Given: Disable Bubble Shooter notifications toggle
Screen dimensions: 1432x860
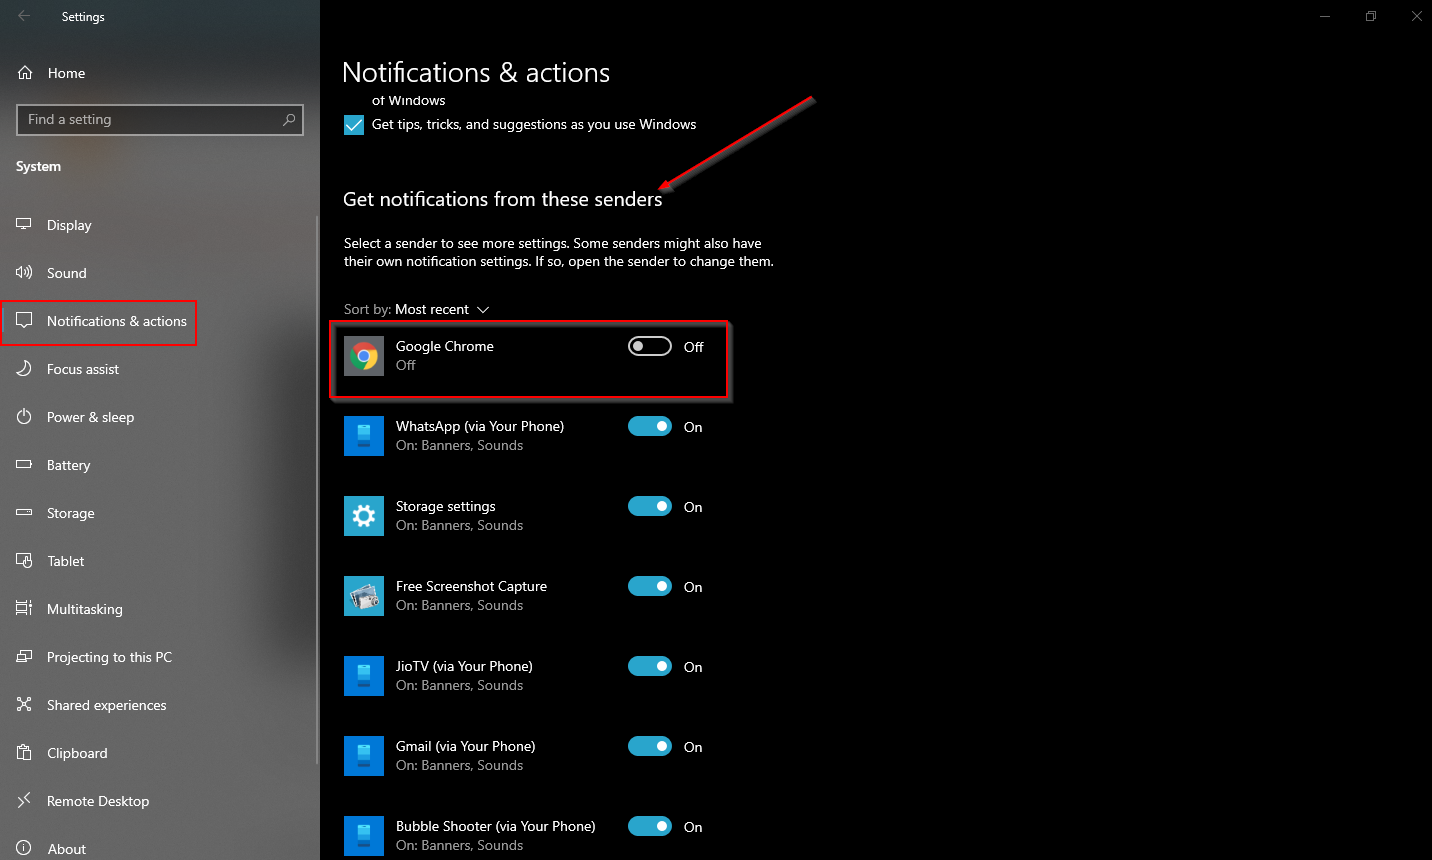Looking at the screenshot, I should coord(650,826).
